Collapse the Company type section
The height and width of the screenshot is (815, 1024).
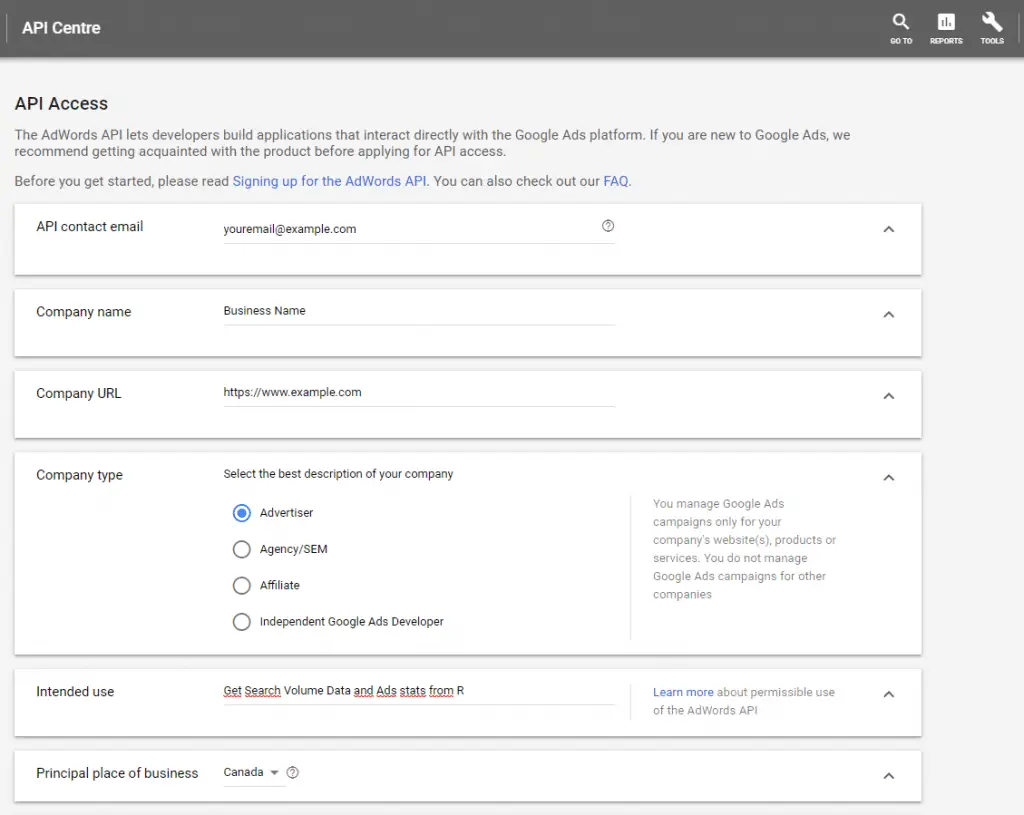point(889,478)
